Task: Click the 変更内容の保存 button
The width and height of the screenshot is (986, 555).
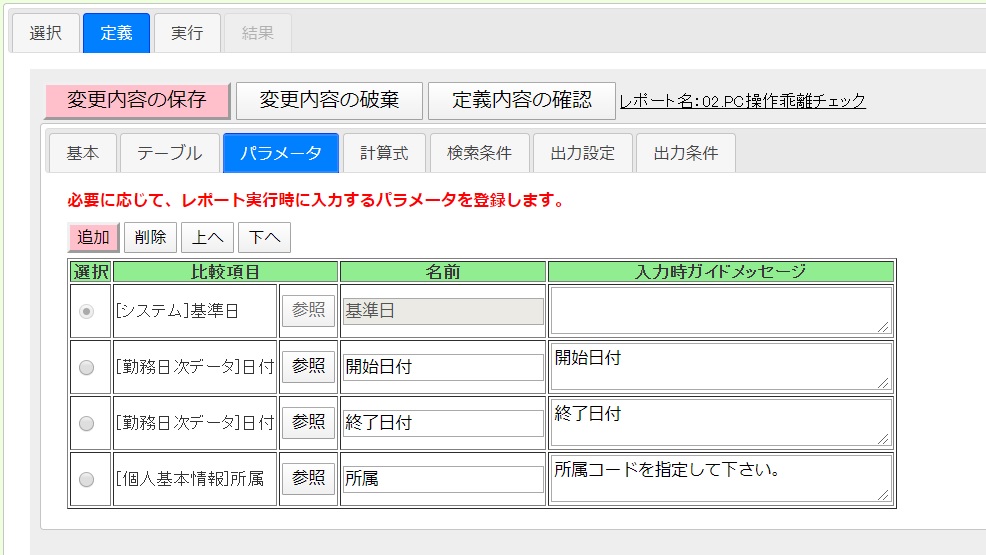Action: tap(137, 100)
